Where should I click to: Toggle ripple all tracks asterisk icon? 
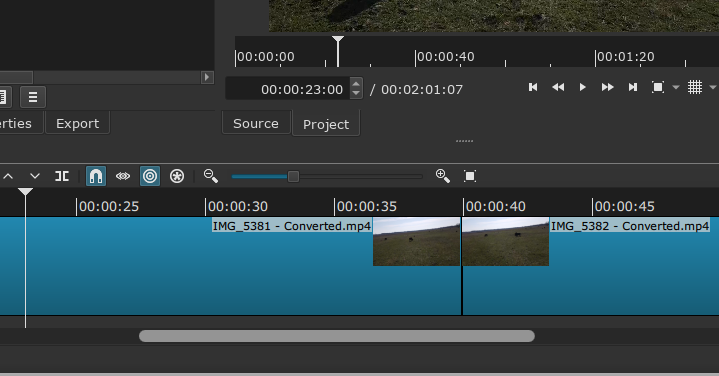(x=177, y=176)
